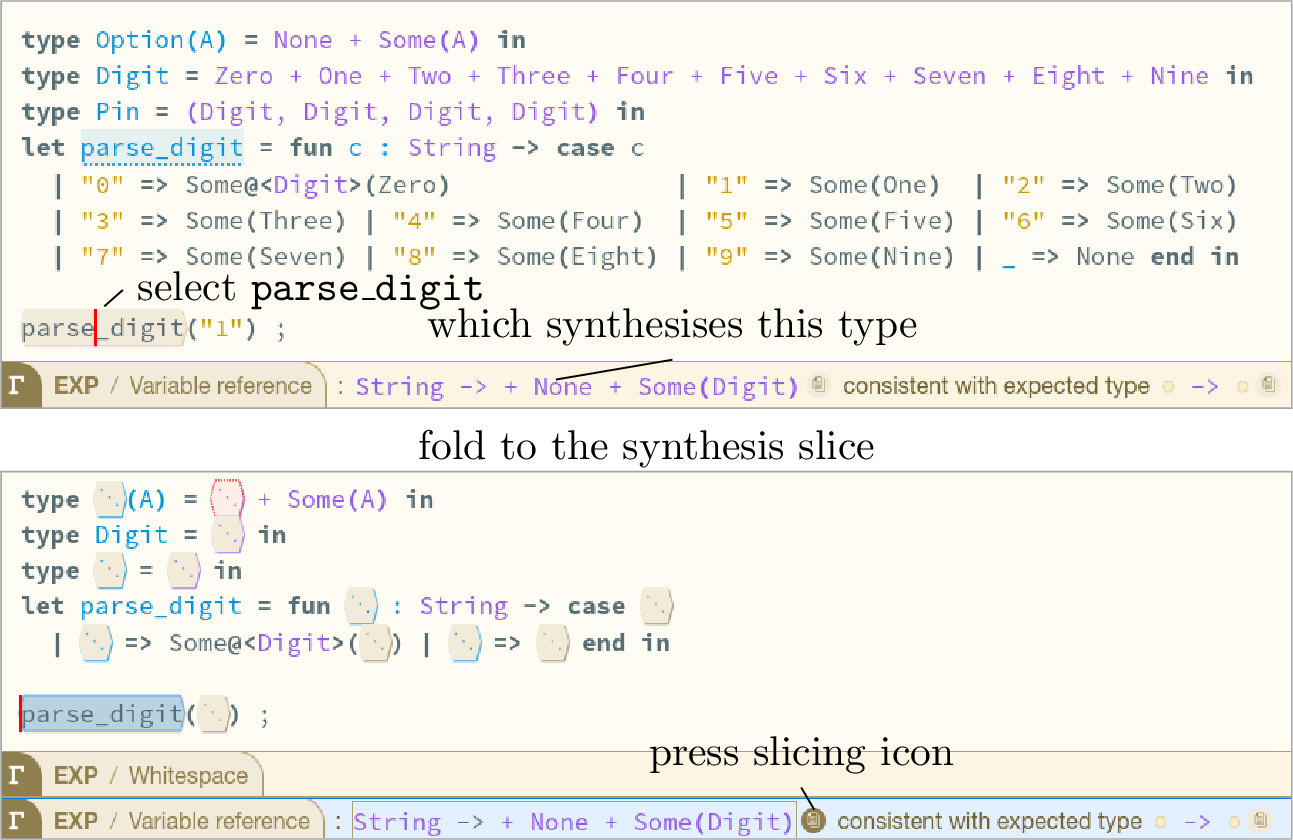
Task: Click 'String' type annotation in upper let binding
Action: pyautogui.click(x=452, y=148)
